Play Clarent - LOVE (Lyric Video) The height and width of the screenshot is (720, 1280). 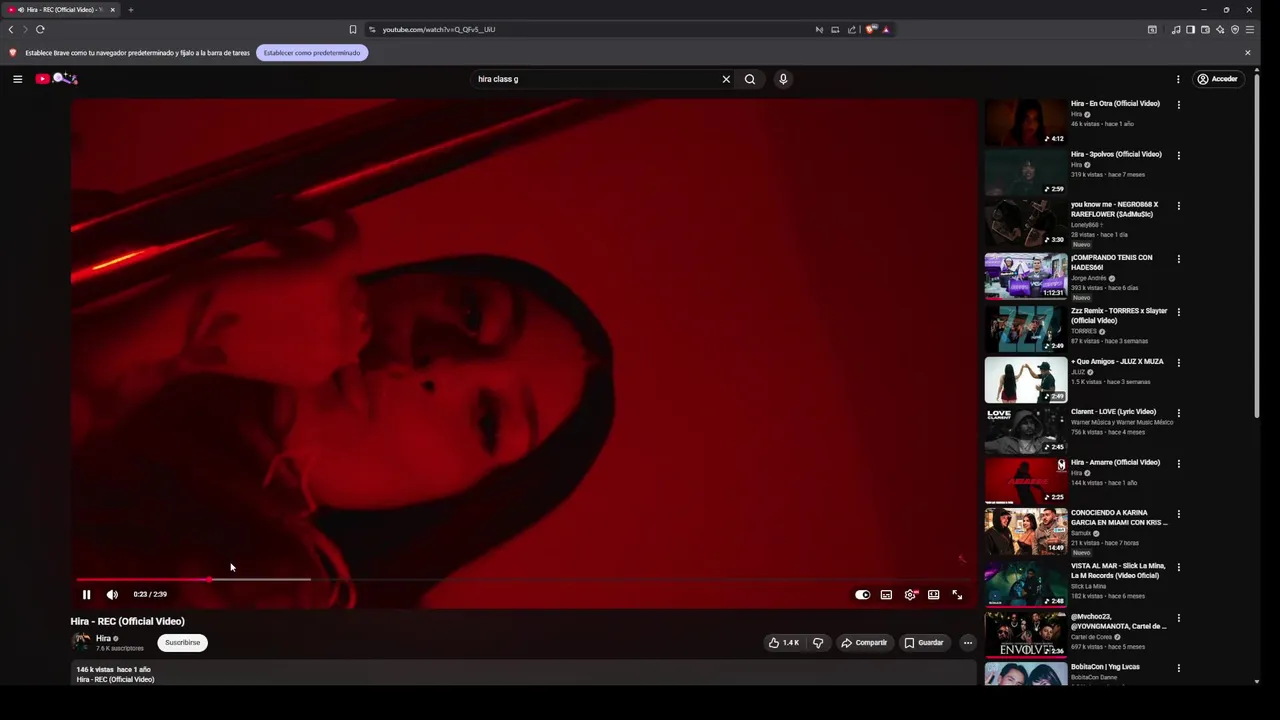(1026, 429)
